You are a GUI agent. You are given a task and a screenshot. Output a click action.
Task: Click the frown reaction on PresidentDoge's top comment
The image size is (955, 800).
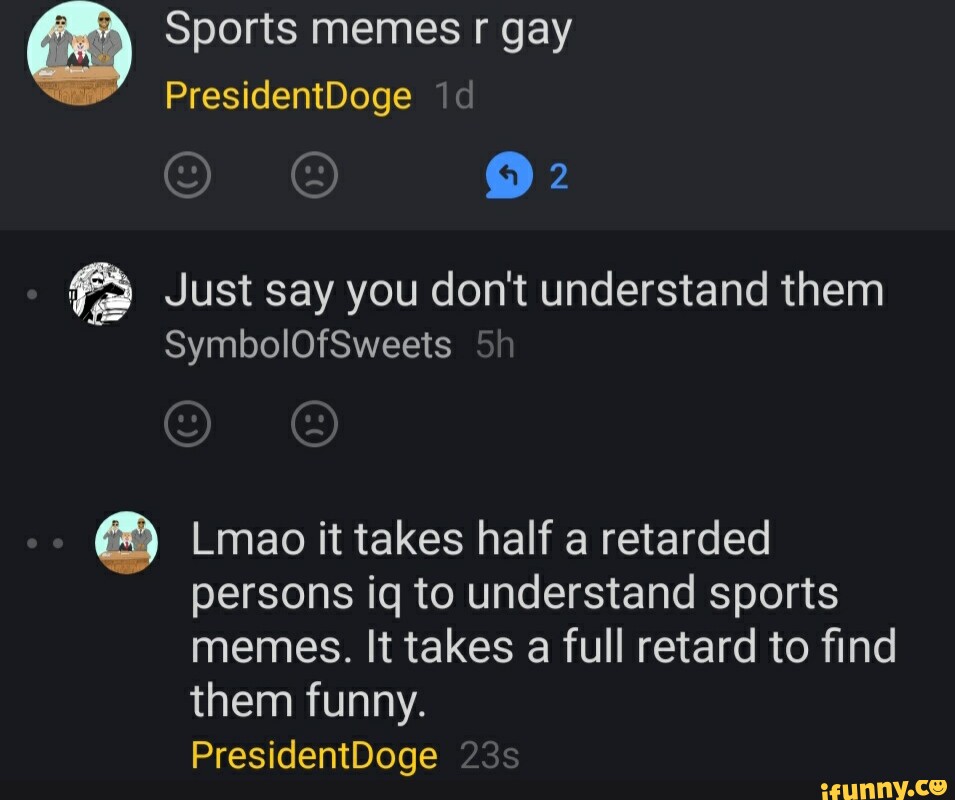click(314, 175)
